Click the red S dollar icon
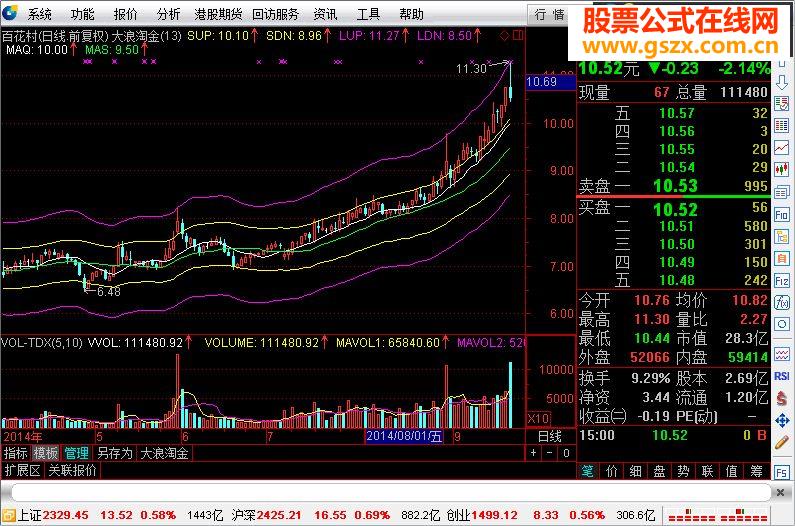 [x=781, y=398]
